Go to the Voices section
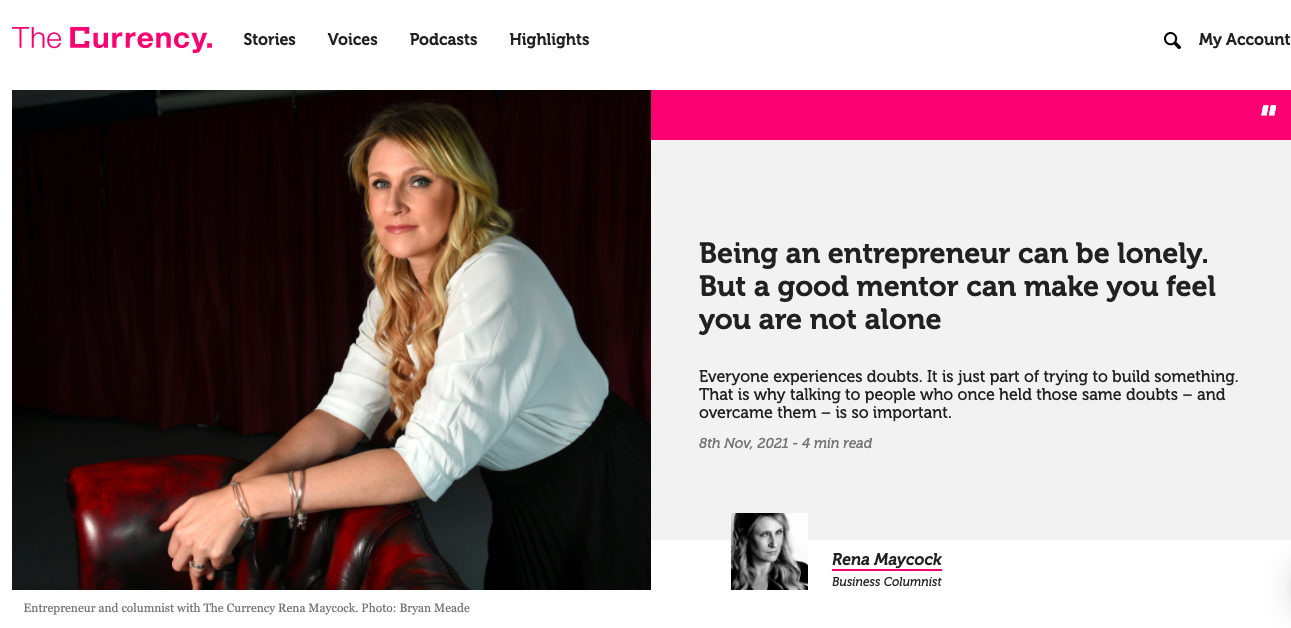1291x628 pixels. click(352, 40)
